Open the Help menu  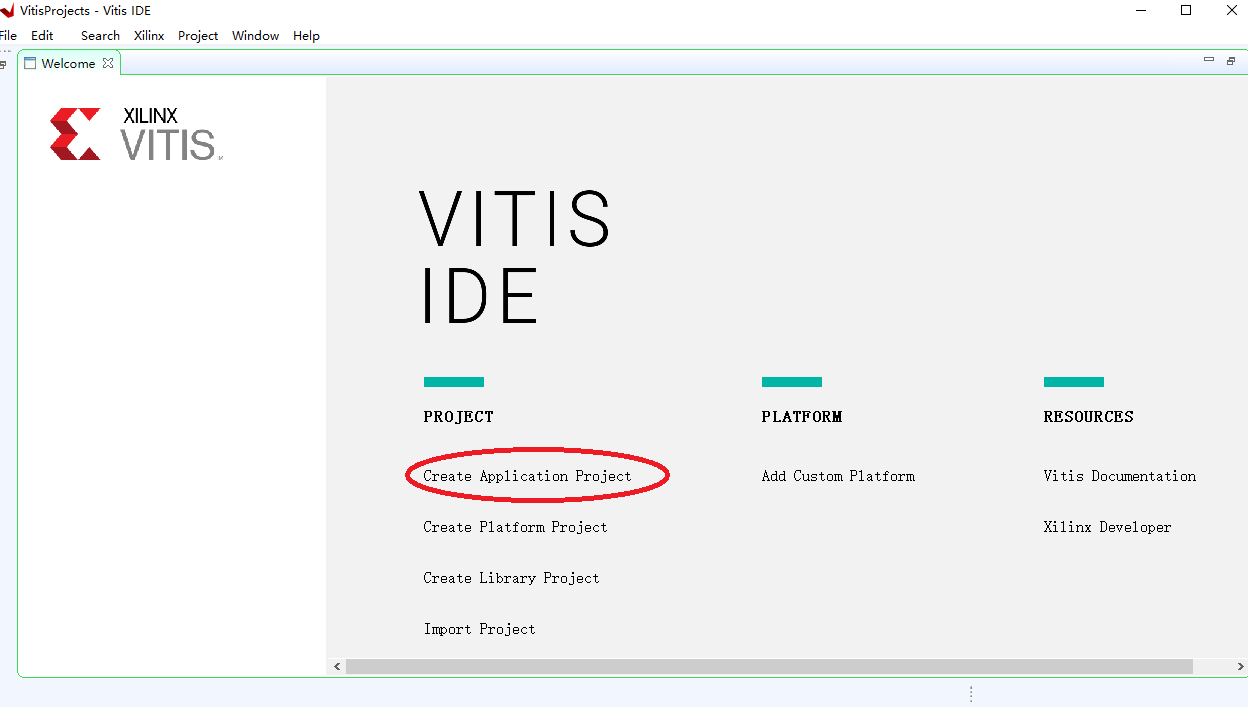click(306, 35)
